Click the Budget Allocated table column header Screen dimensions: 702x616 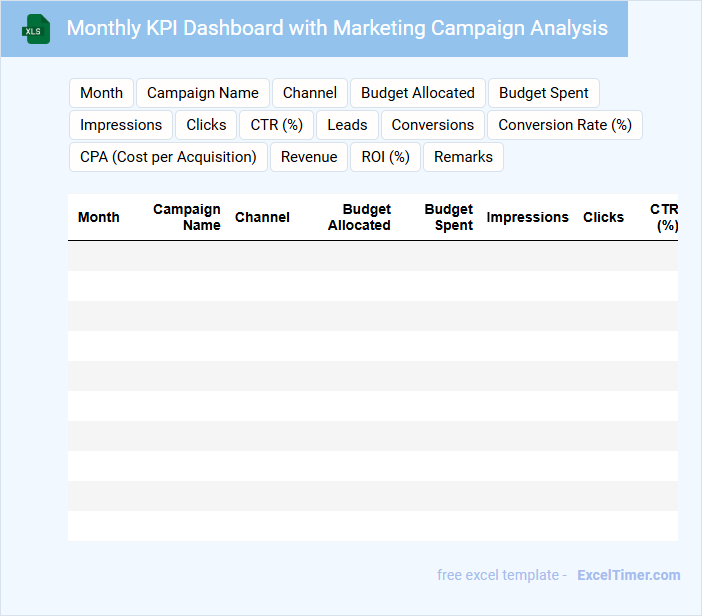point(359,217)
